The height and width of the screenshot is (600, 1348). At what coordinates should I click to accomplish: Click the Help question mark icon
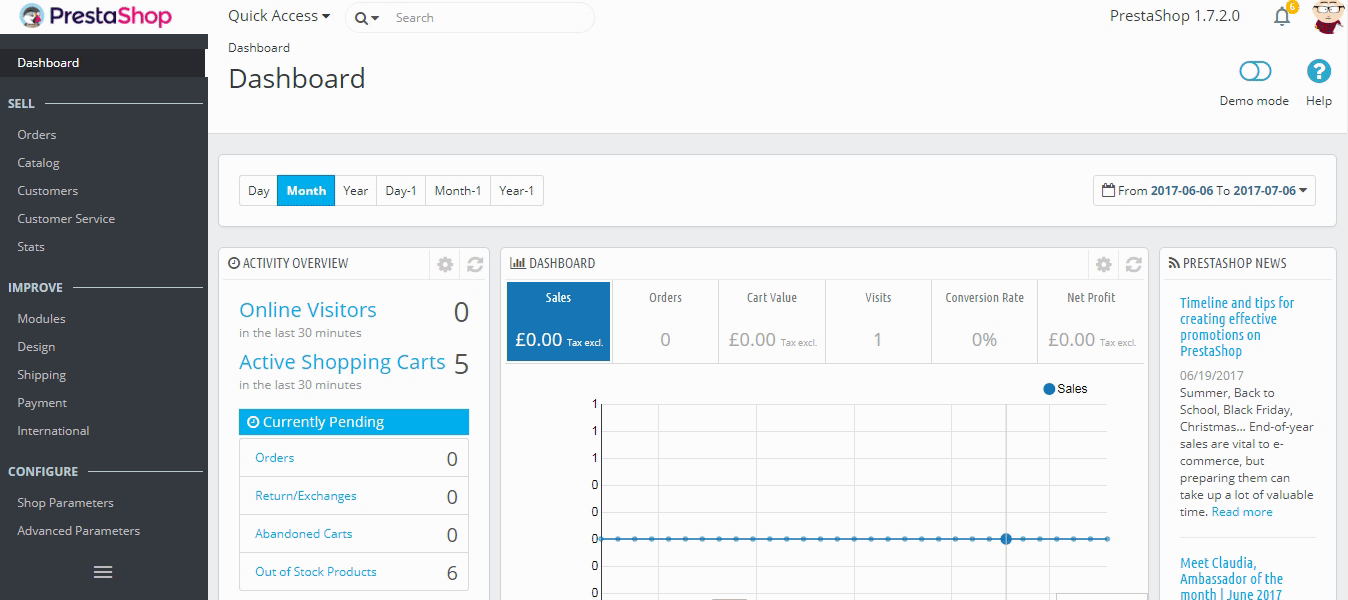(1319, 72)
